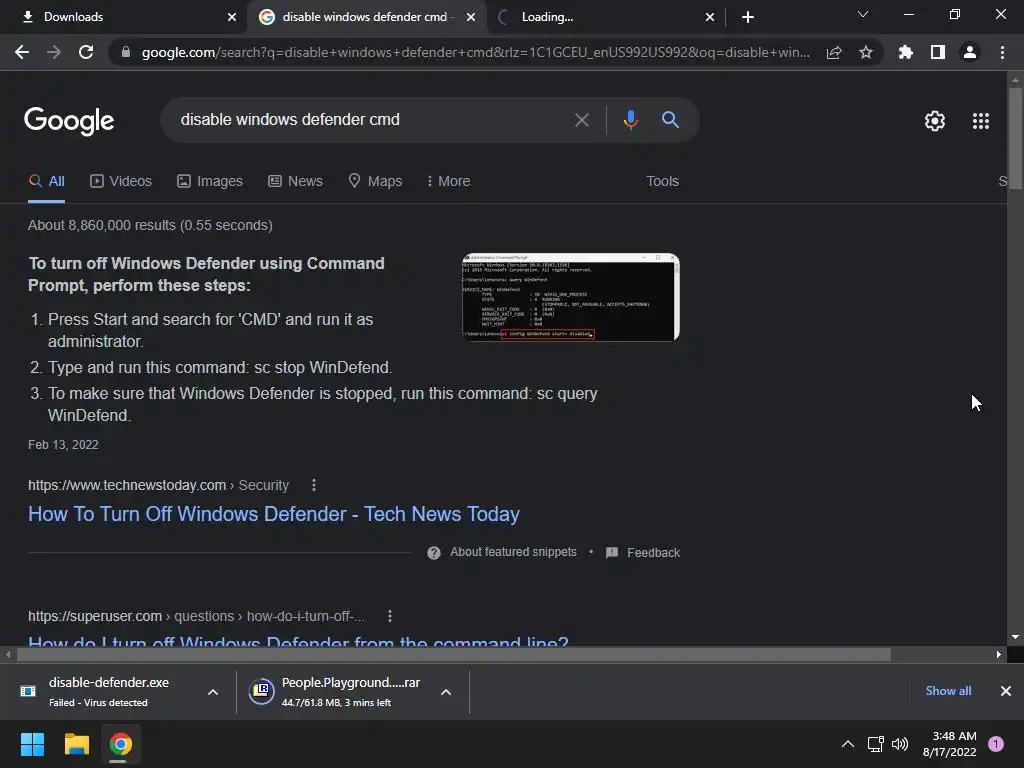Share this page icon in address bar
This screenshot has height=768, width=1024.
click(834, 52)
